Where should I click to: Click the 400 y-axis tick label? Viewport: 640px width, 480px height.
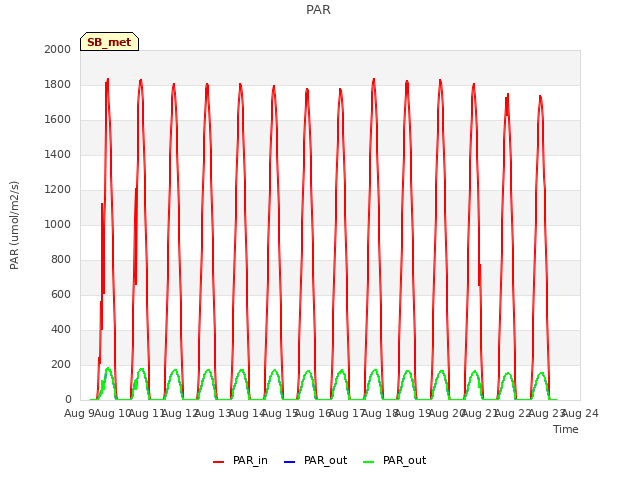pos(61,329)
